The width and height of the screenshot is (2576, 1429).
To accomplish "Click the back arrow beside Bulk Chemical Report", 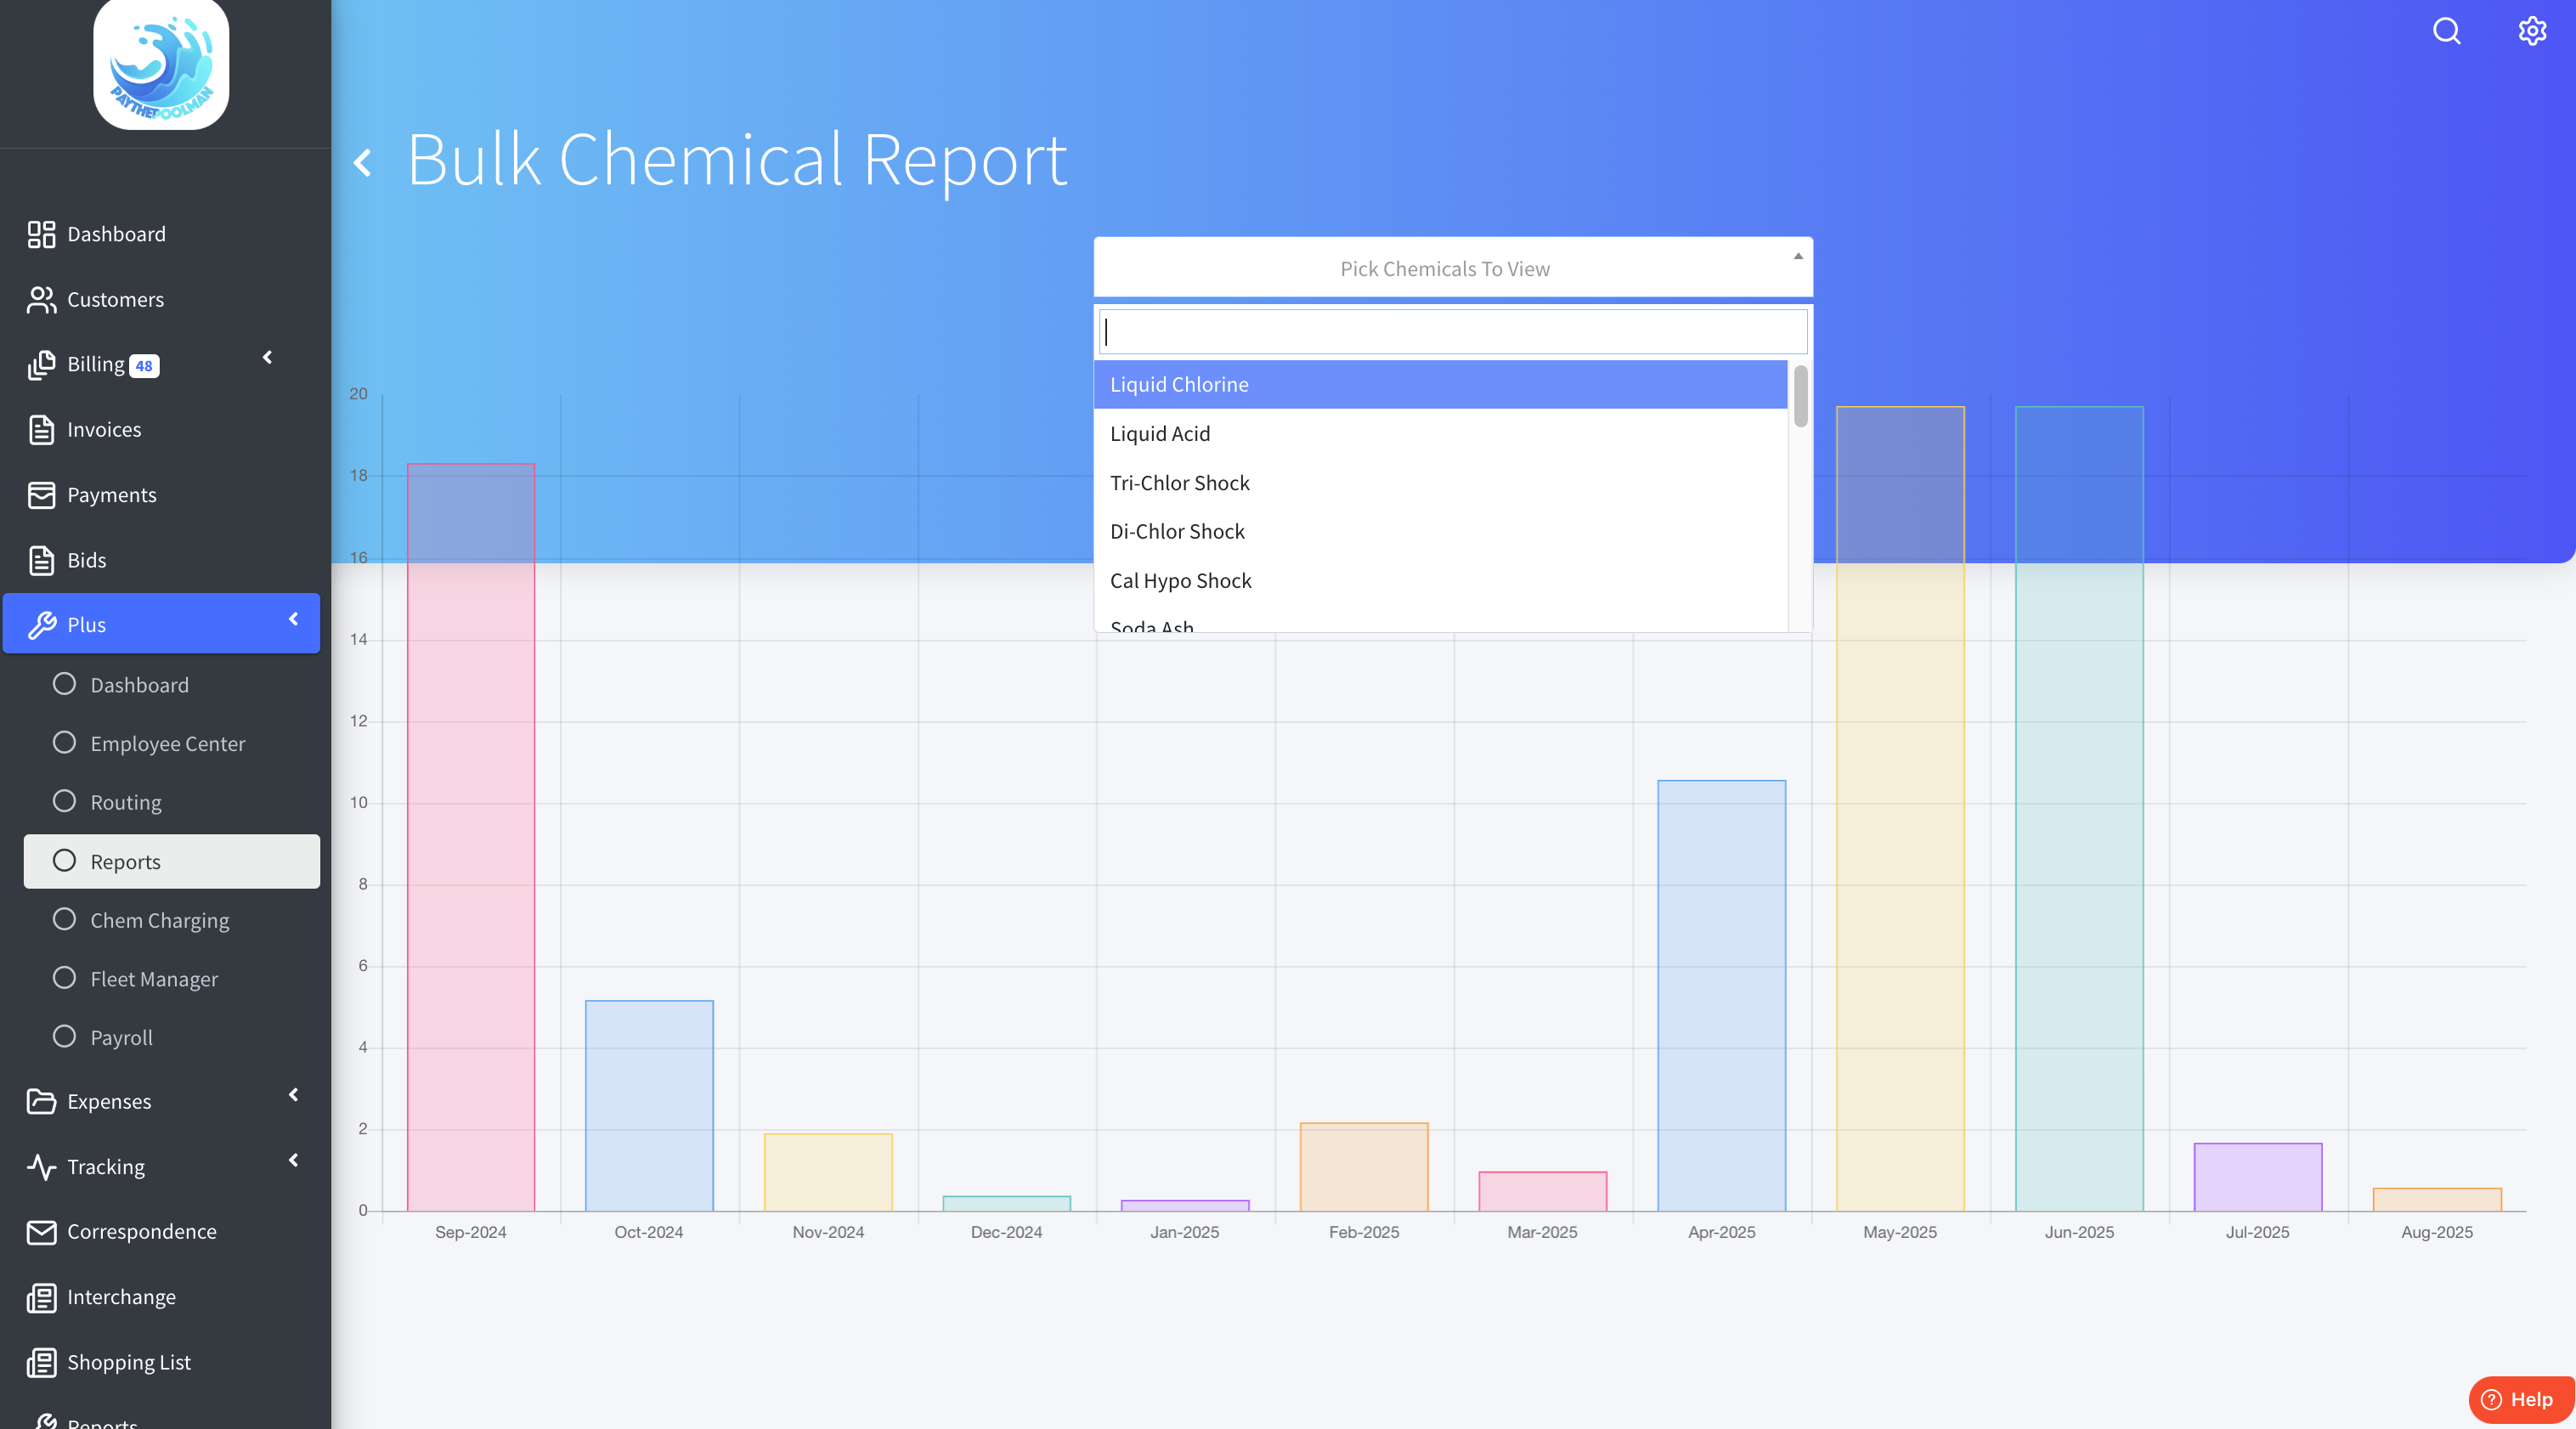I will click(363, 162).
